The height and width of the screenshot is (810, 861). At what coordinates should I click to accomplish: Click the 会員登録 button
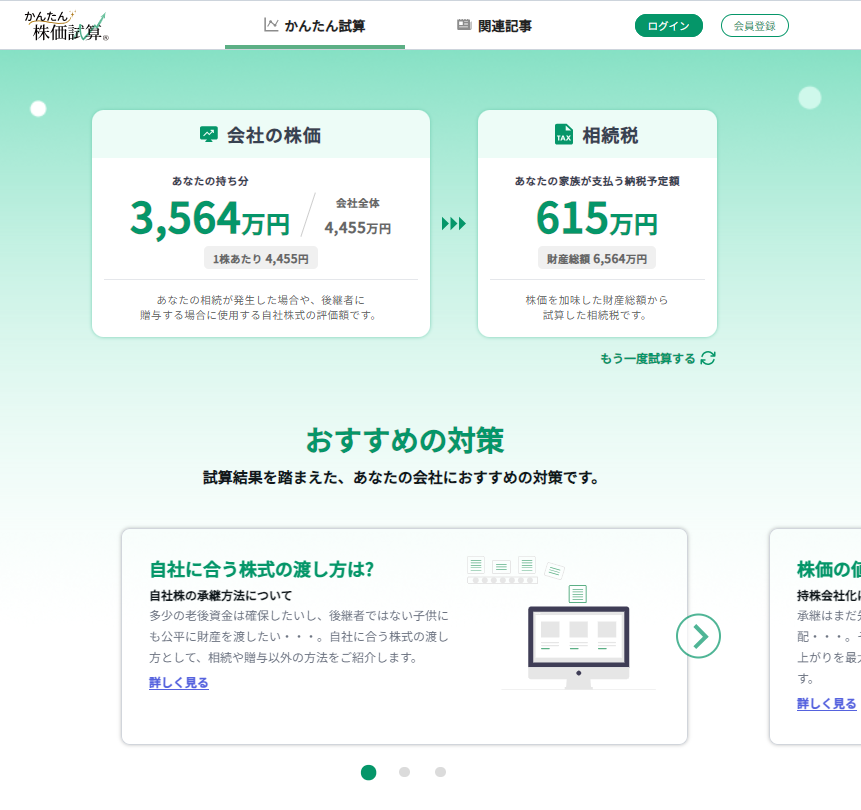click(x=754, y=26)
